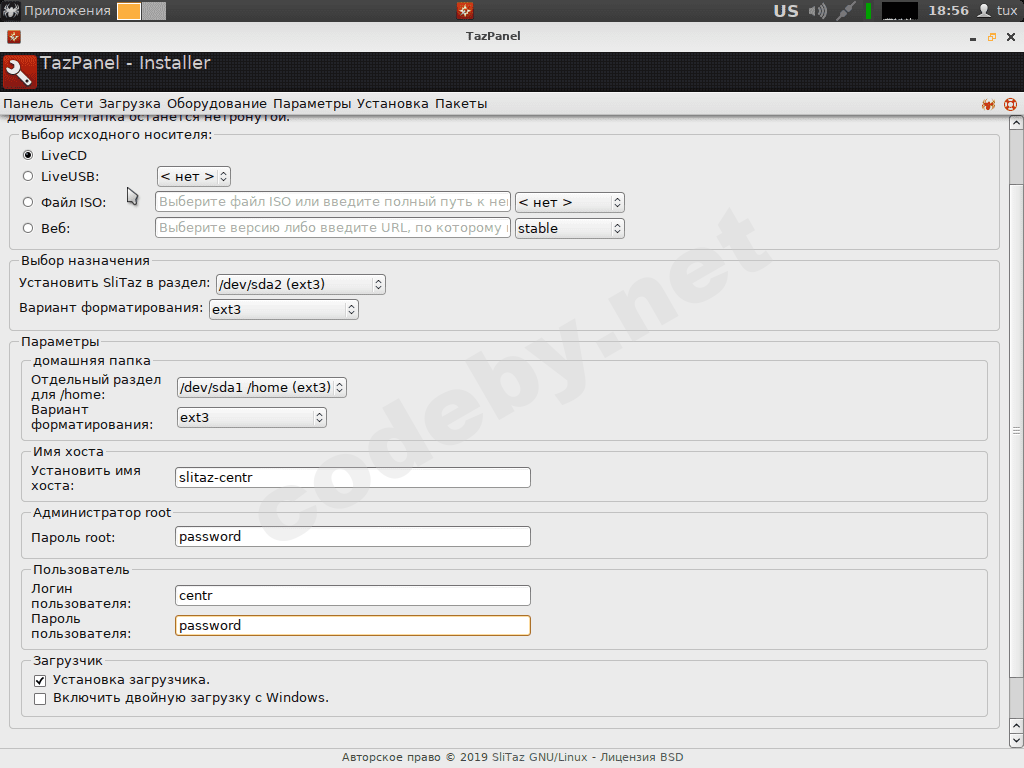Viewport: 1024px width, 768px height.
Task: Select the LiveUSB source option
Action: (x=28, y=176)
